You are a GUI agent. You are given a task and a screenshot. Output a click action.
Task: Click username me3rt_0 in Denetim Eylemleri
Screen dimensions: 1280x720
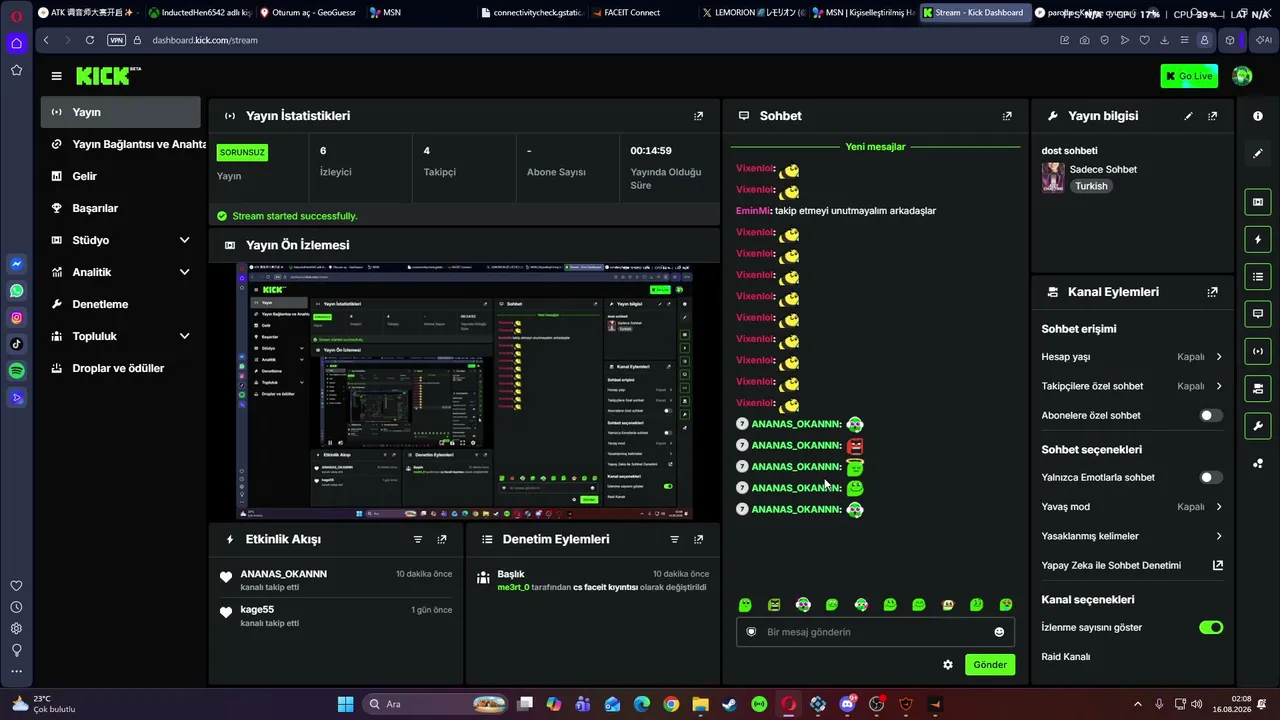pos(513,588)
